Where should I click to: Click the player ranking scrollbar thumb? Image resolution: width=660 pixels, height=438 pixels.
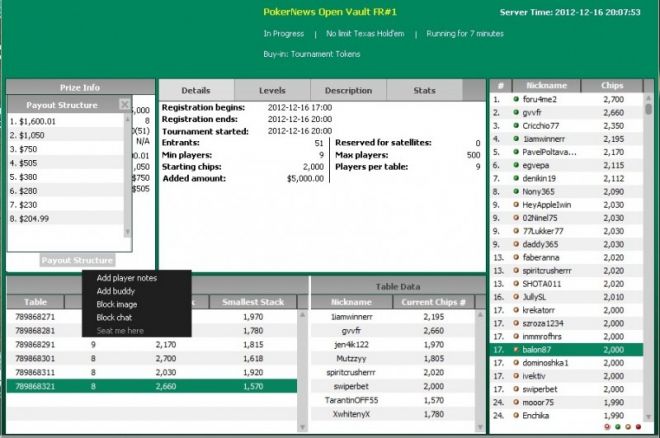point(649,109)
